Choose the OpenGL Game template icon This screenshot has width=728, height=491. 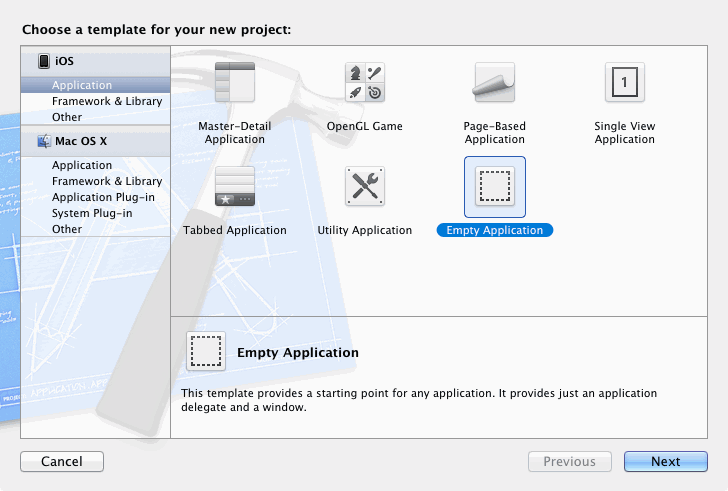[x=365, y=82]
